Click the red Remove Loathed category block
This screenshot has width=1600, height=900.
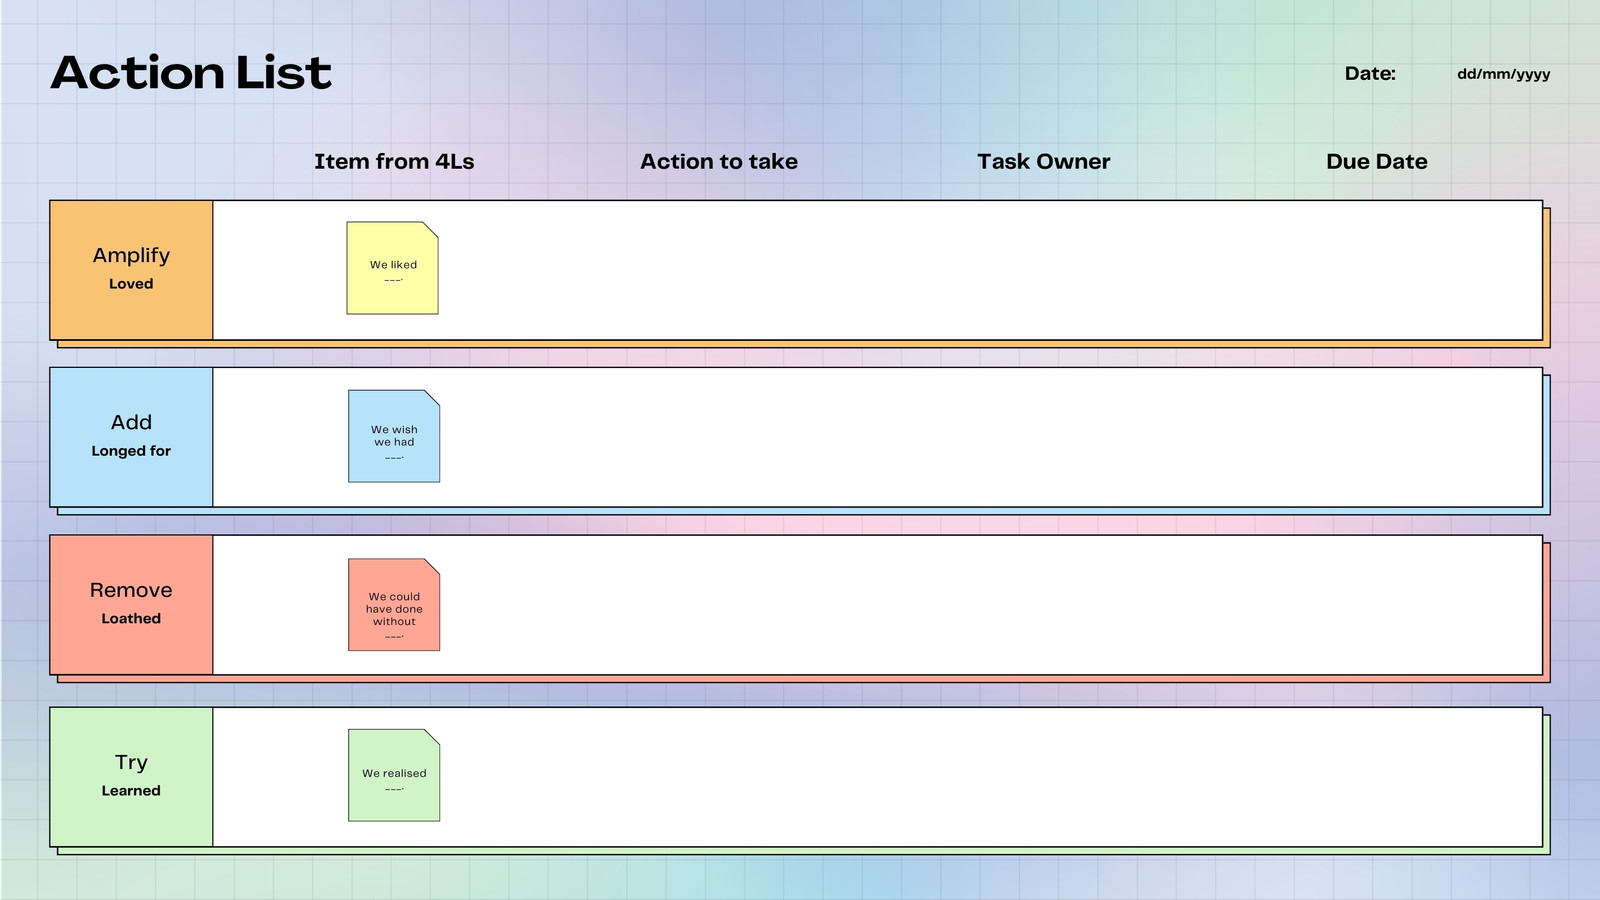click(131, 605)
